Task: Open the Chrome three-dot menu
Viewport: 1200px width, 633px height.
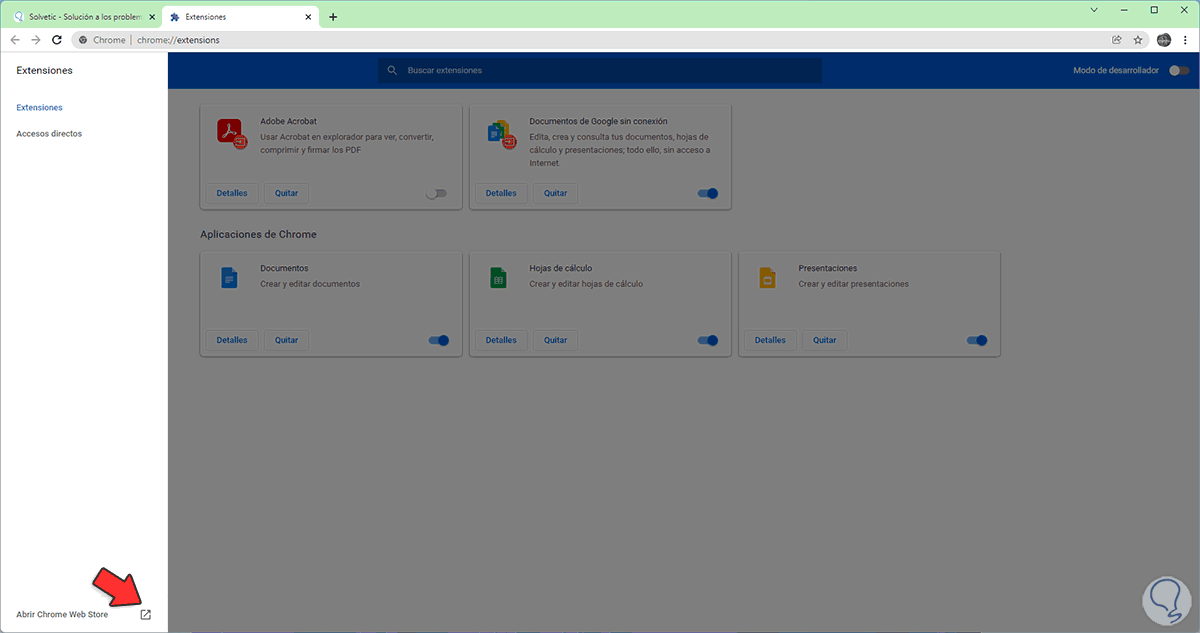Action: point(1186,40)
